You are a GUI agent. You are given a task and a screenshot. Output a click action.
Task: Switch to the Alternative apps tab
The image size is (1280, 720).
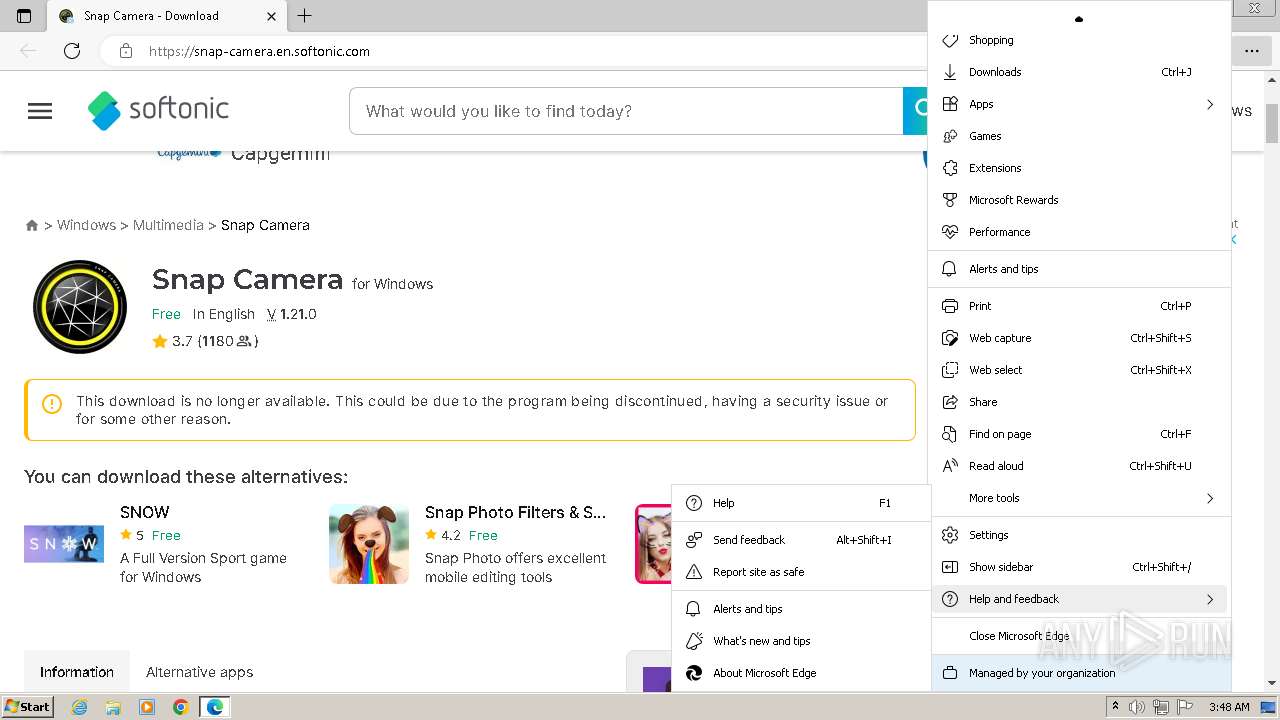pyautogui.click(x=199, y=672)
